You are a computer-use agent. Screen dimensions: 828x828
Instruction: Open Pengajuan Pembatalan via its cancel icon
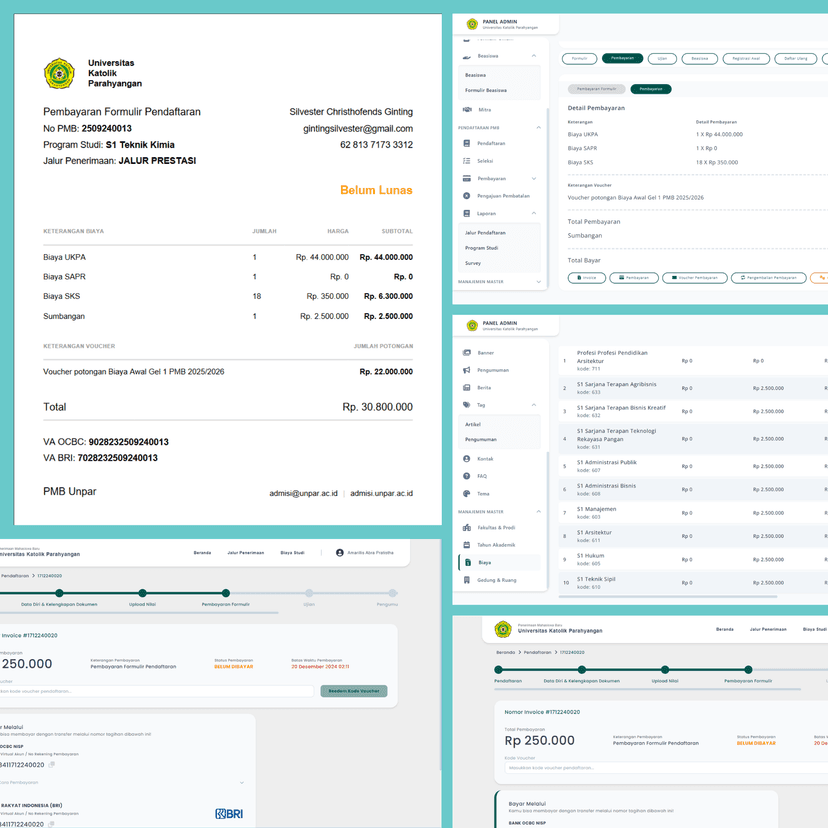click(x=466, y=196)
